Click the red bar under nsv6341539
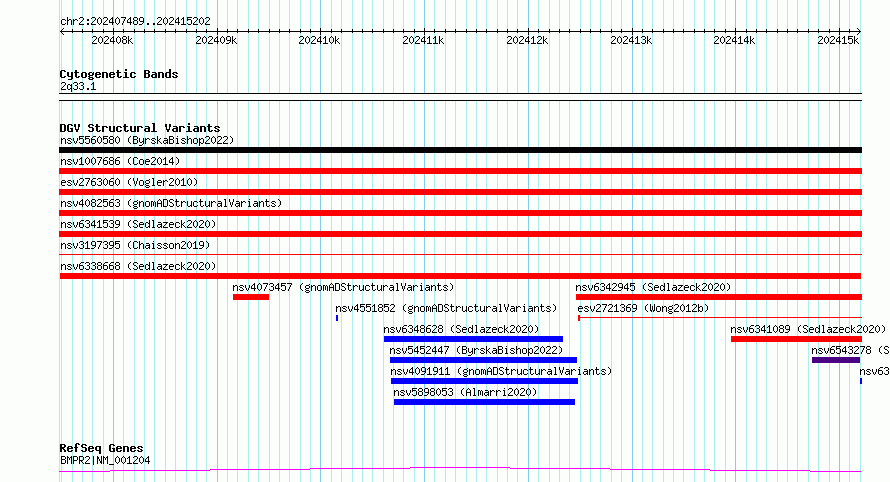Screen dimensions: 890x482 coord(460,234)
